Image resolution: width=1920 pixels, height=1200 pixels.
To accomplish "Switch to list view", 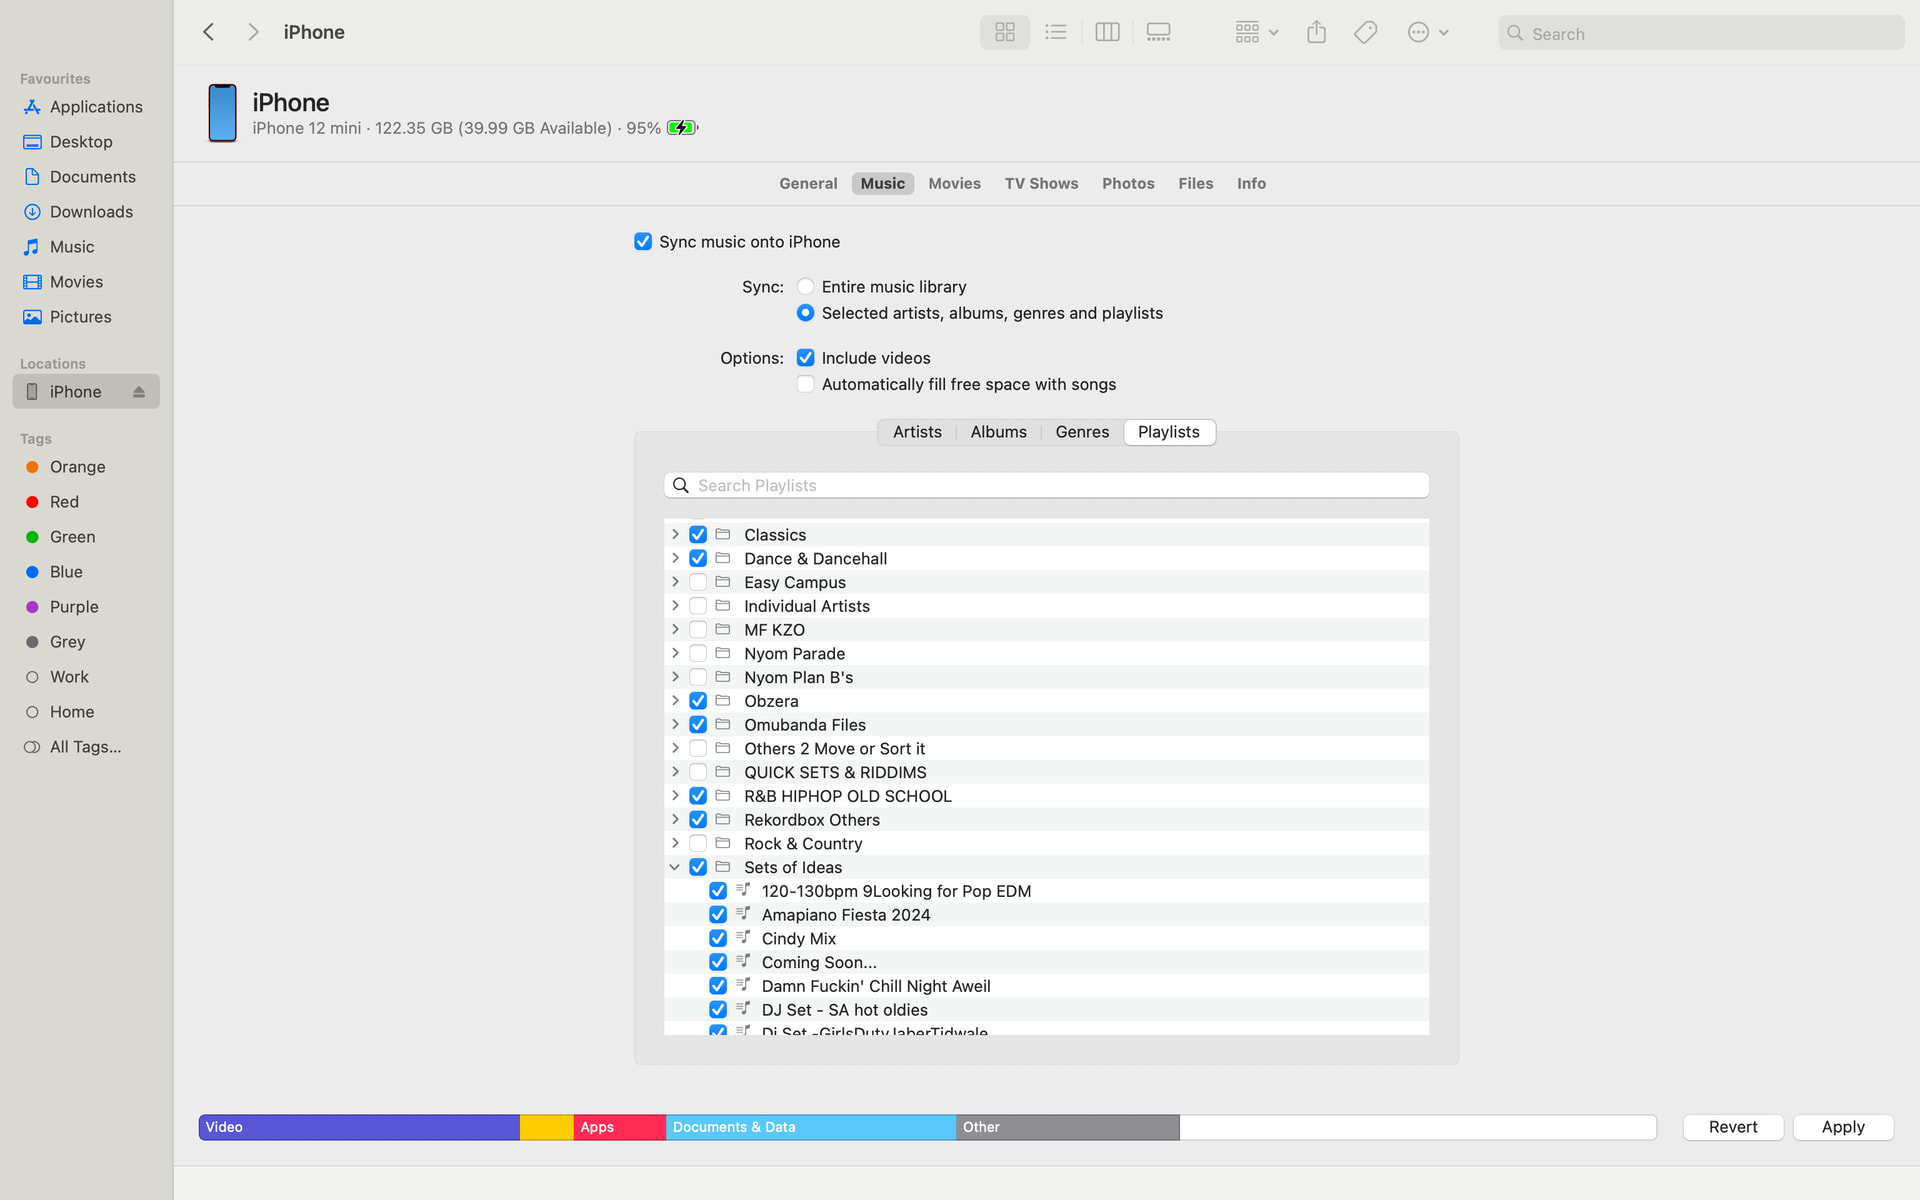I will coord(1056,32).
